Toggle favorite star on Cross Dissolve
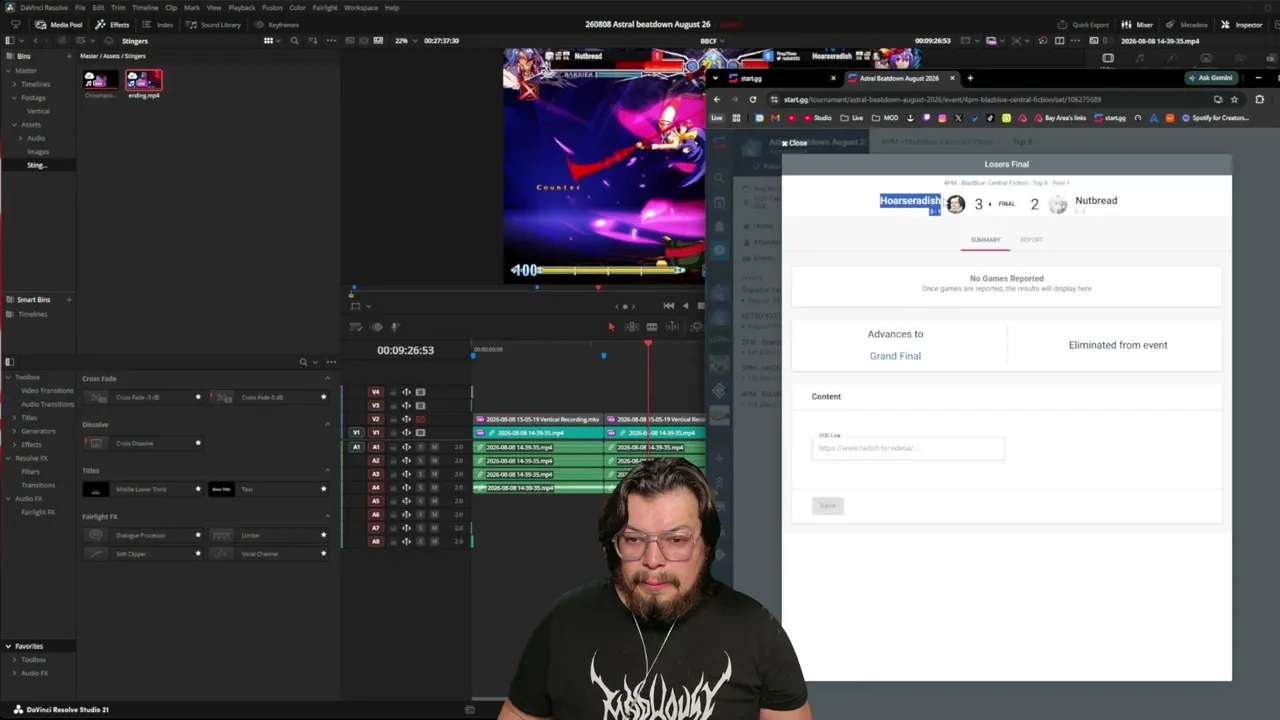This screenshot has height=720, width=1280. [x=198, y=443]
